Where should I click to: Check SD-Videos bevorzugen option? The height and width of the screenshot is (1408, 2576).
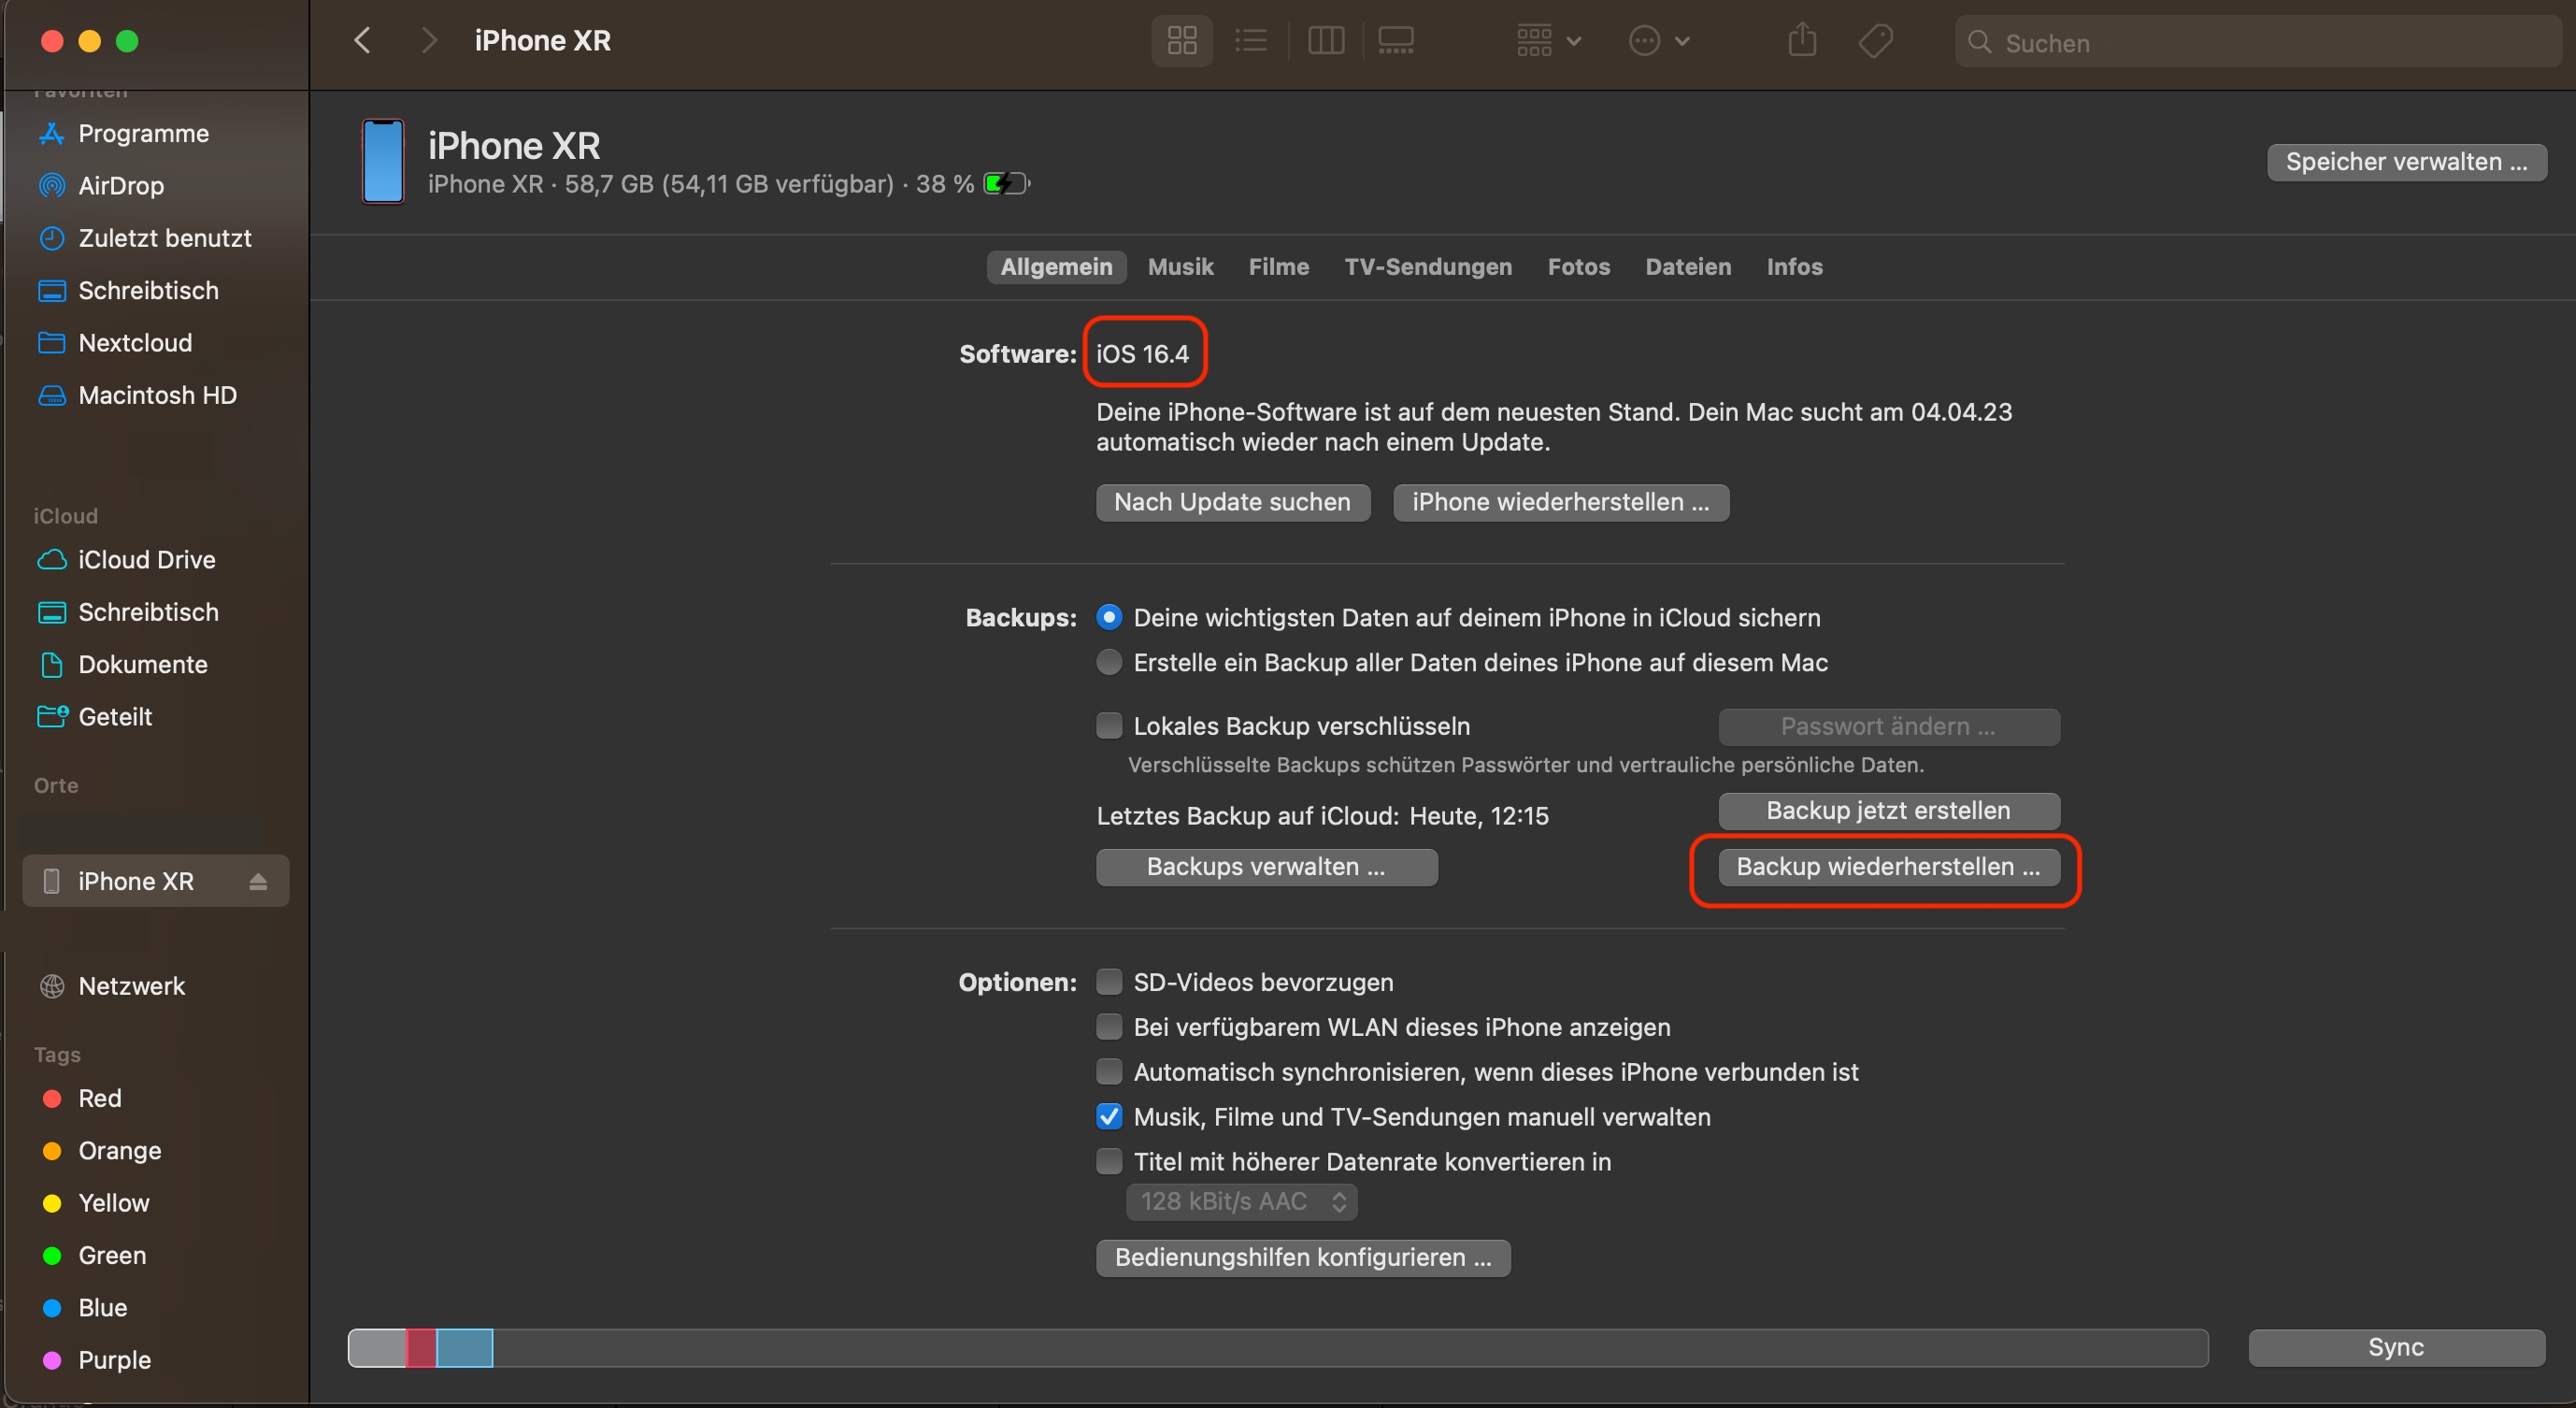[x=1109, y=982]
